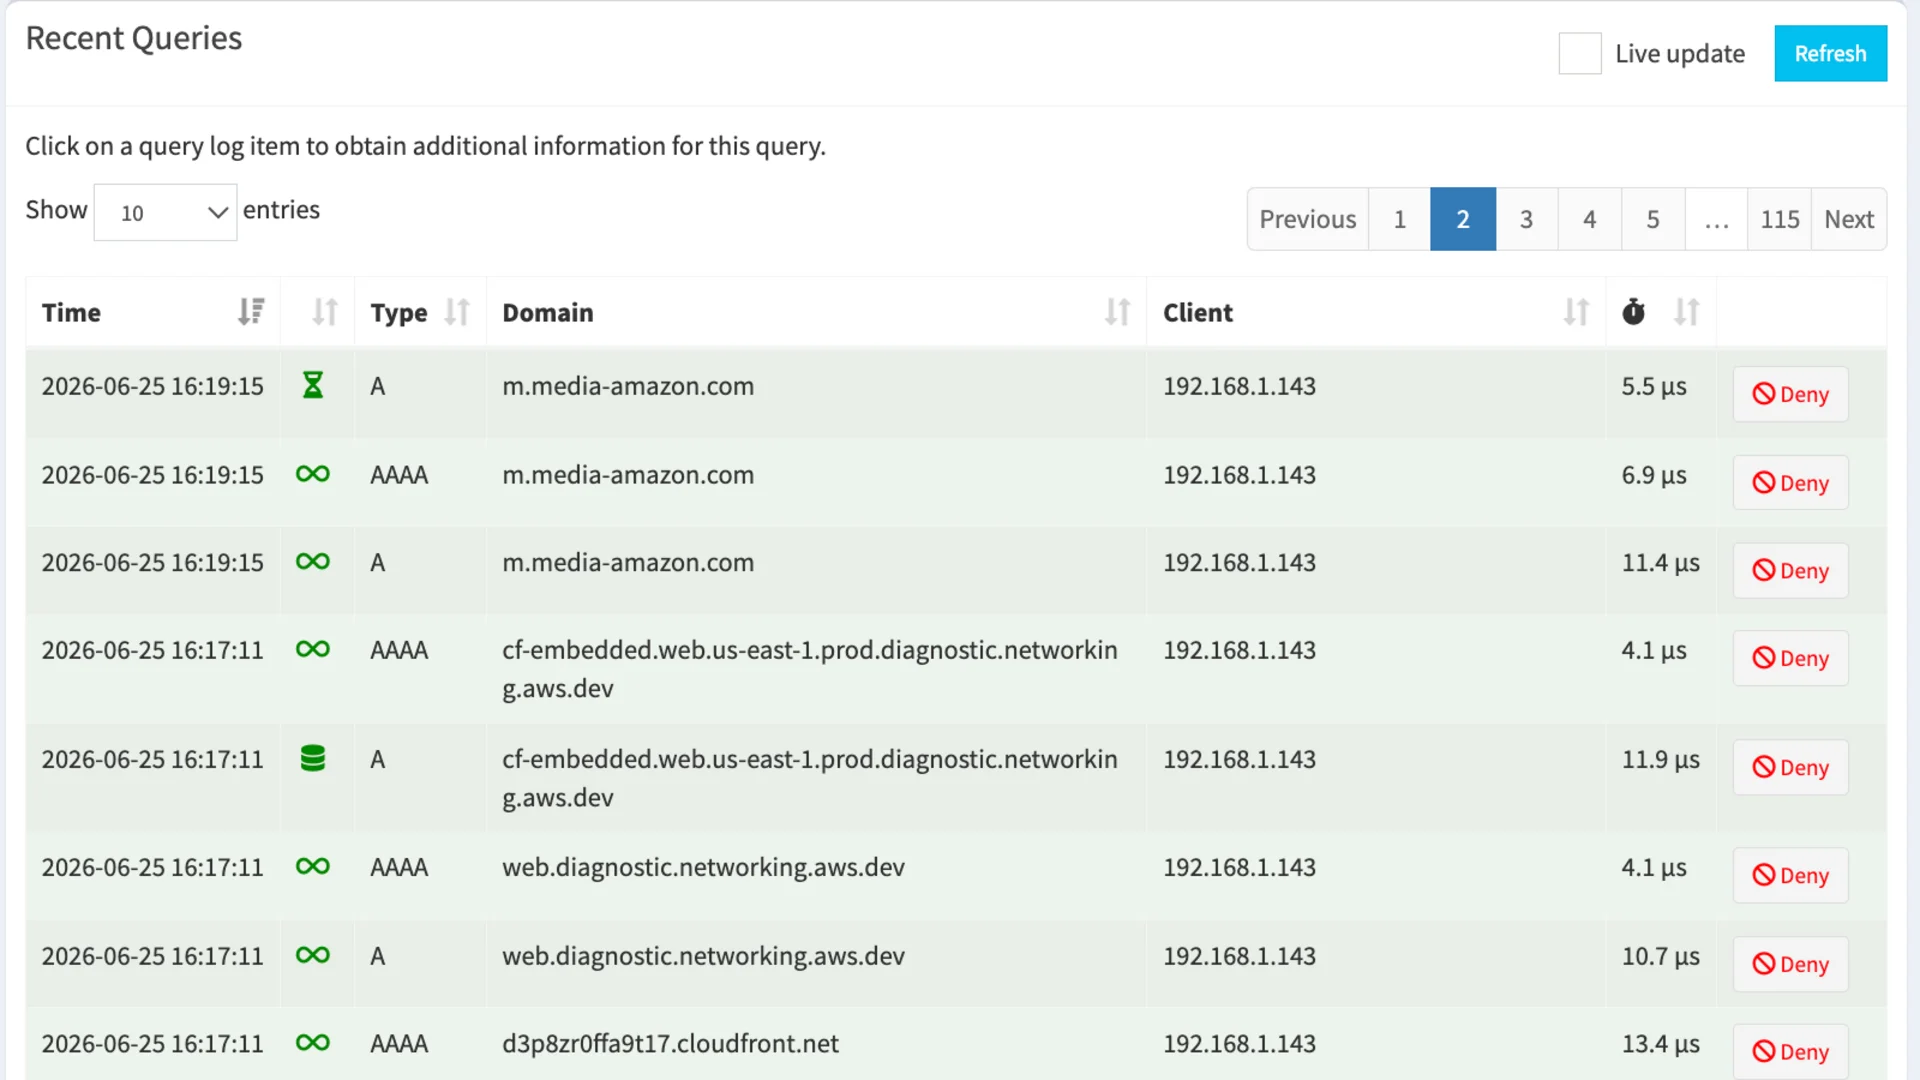Click m.media-amazon.com domain in AAAA row

[628, 474]
